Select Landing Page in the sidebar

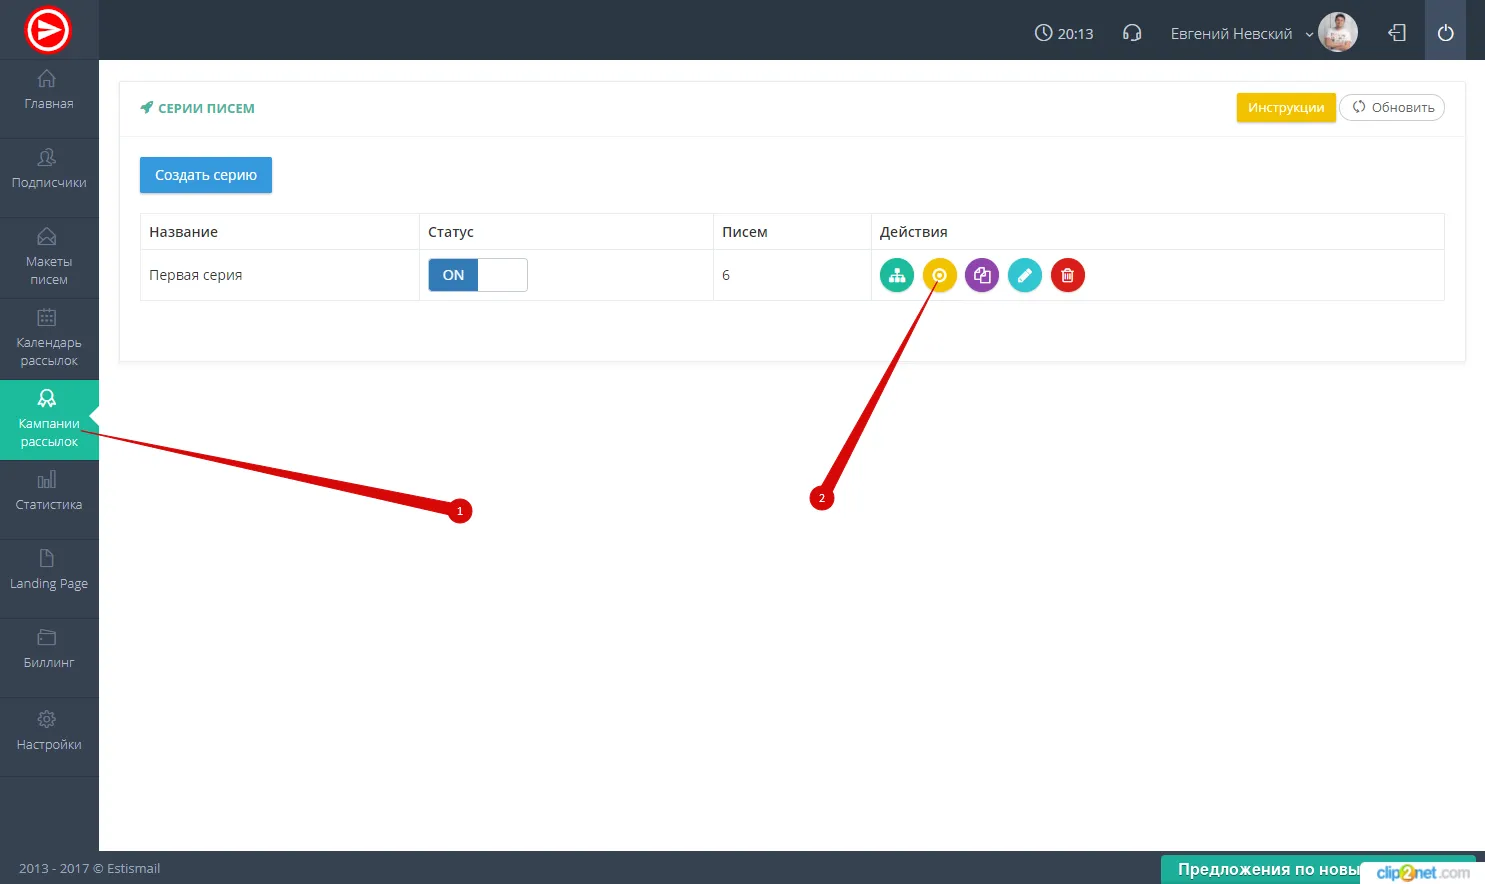(49, 570)
